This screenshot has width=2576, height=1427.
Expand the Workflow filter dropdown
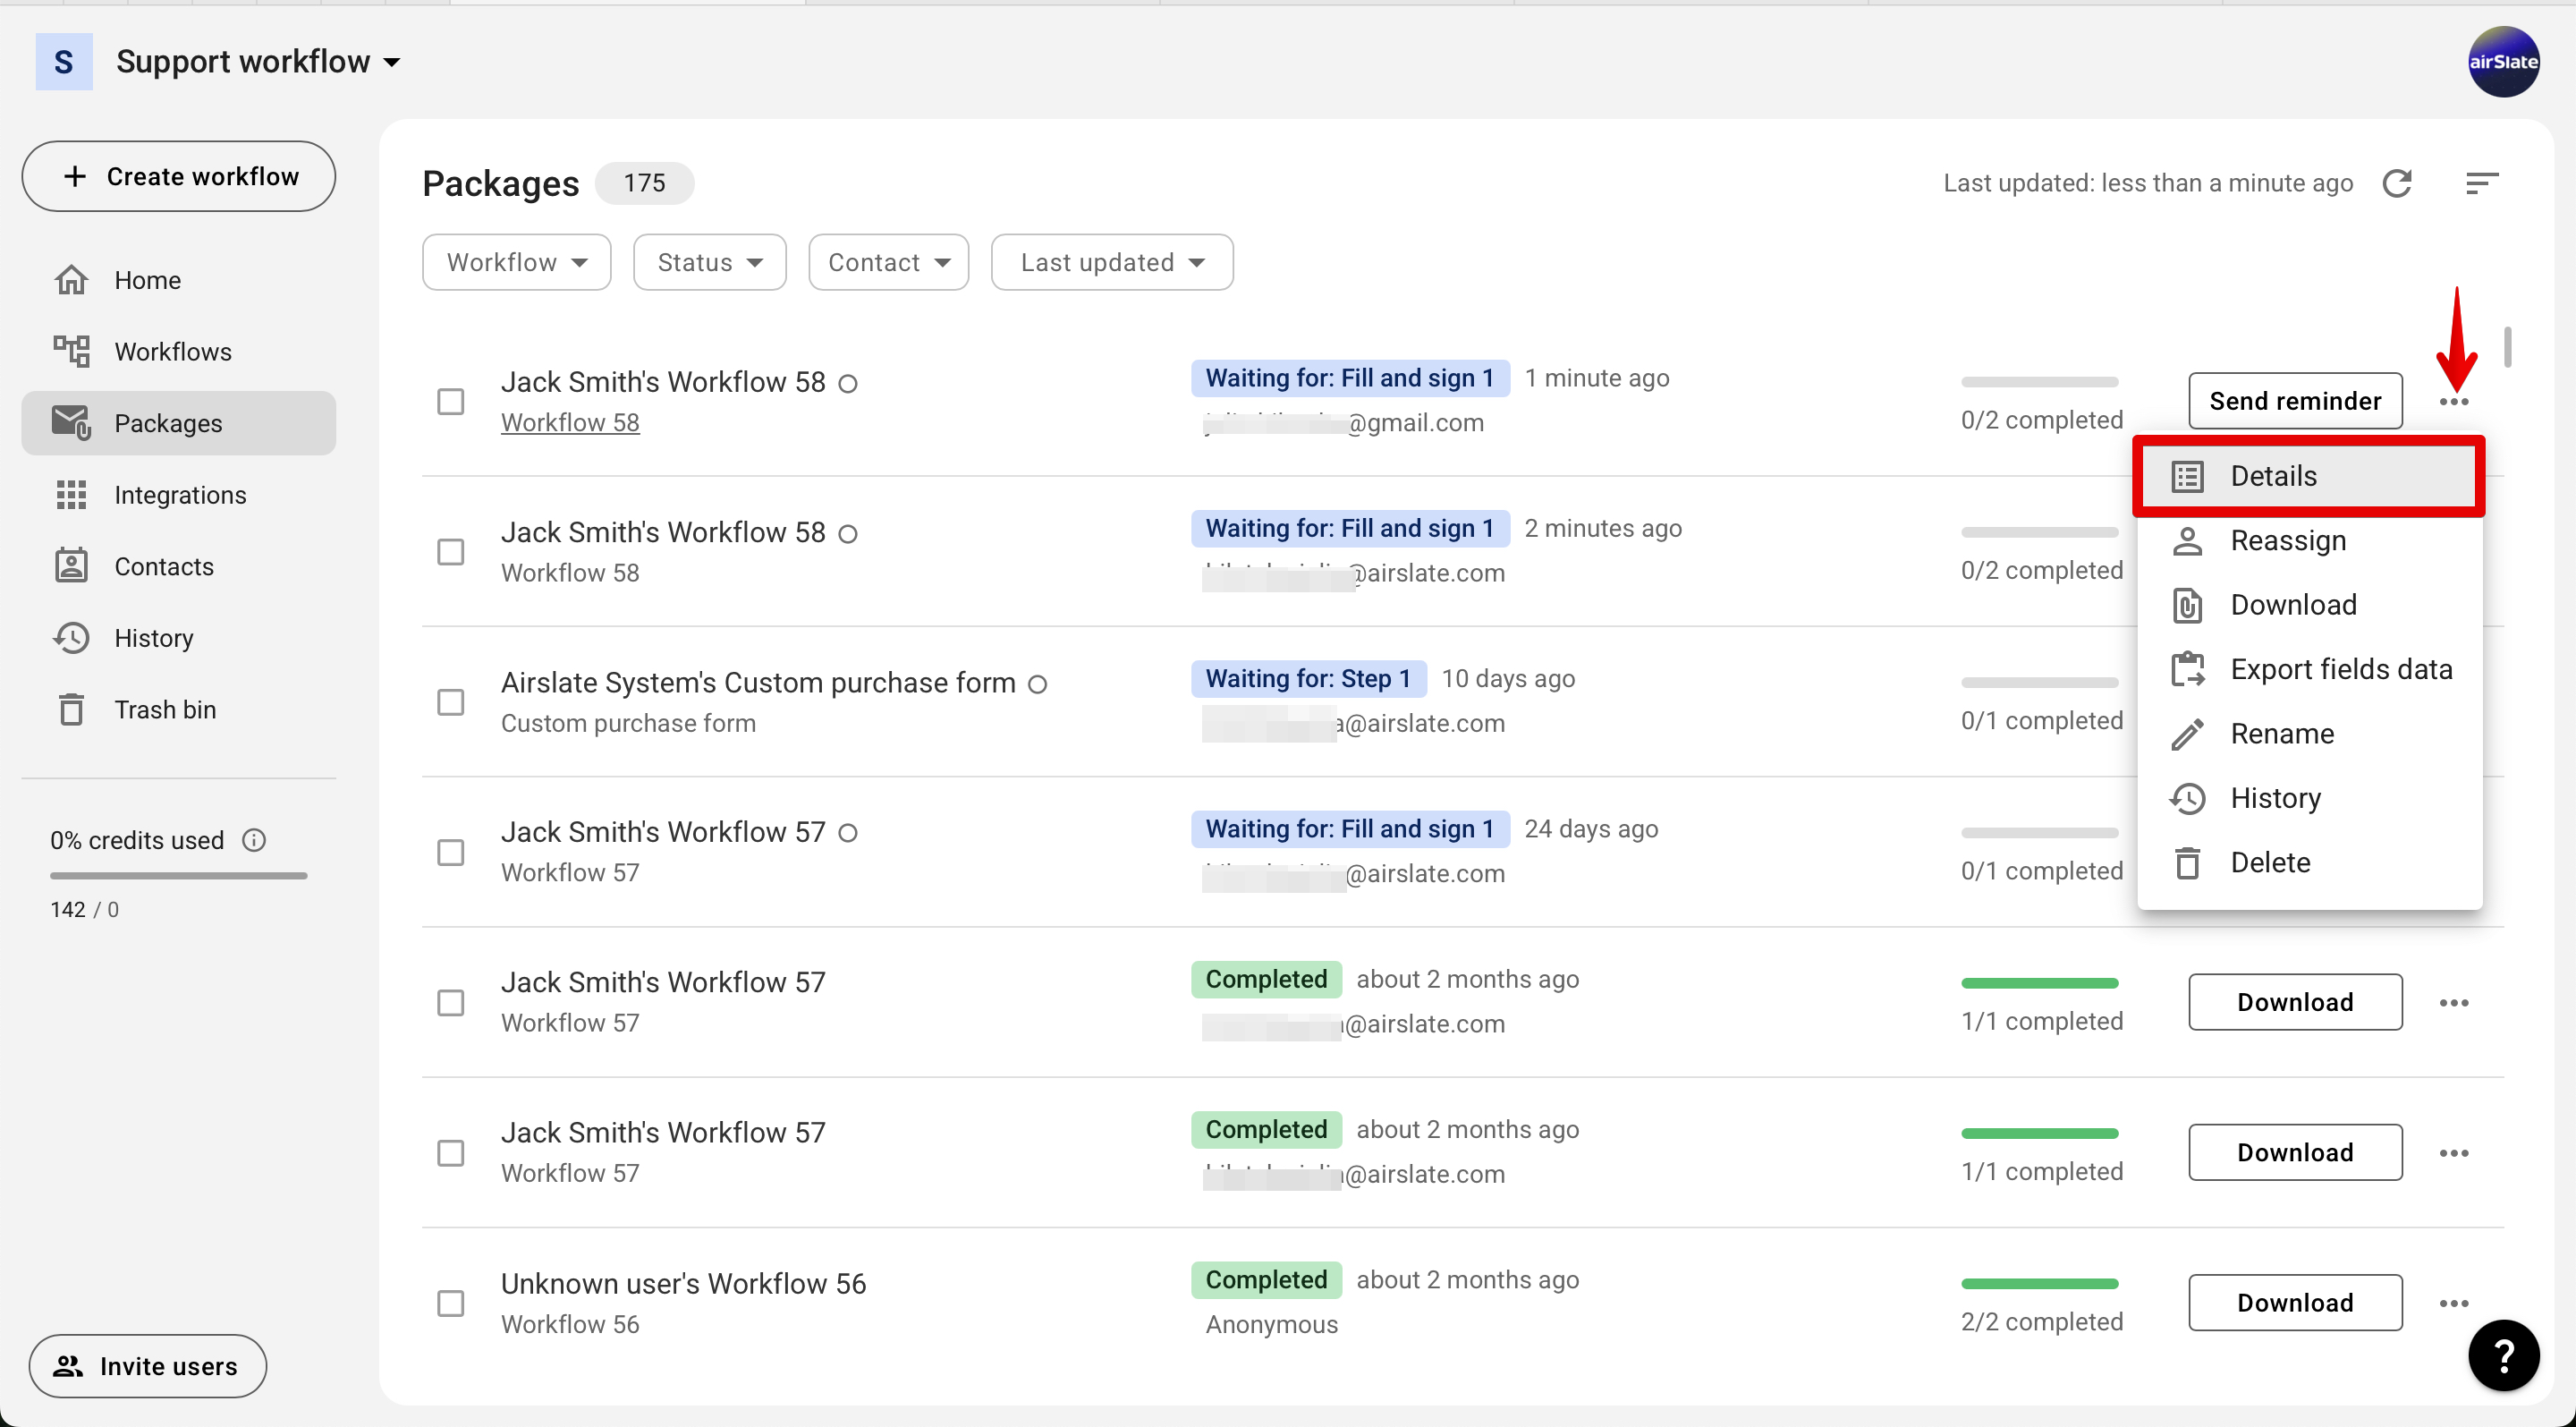(x=516, y=262)
